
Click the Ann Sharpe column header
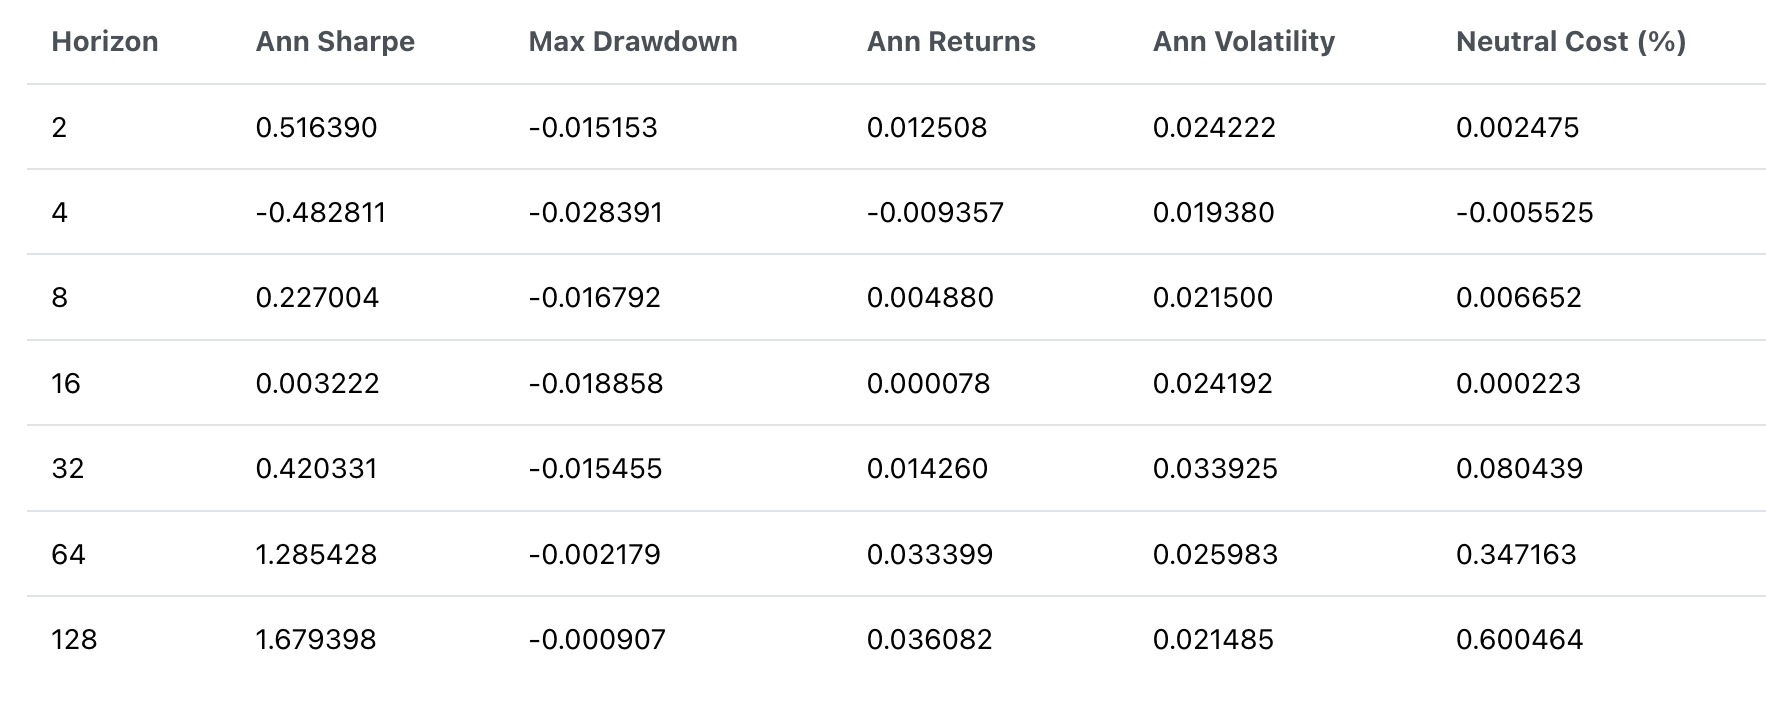pos(335,42)
